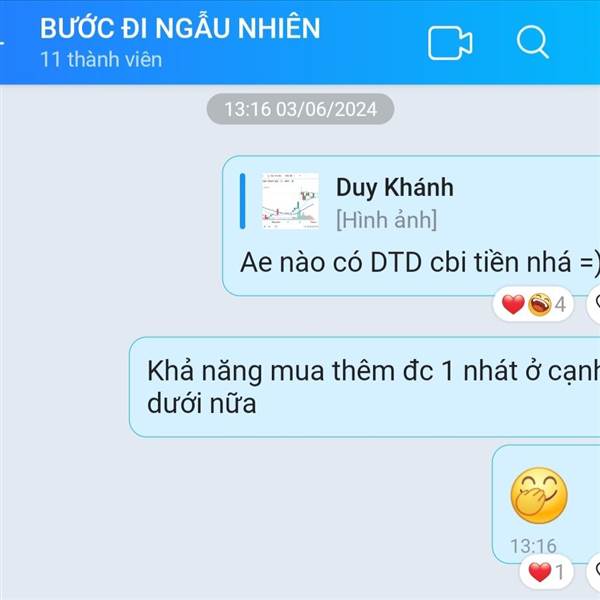Viewport: 600px width, 600px height.
Task: Start a video call in the group
Action: 450,43
